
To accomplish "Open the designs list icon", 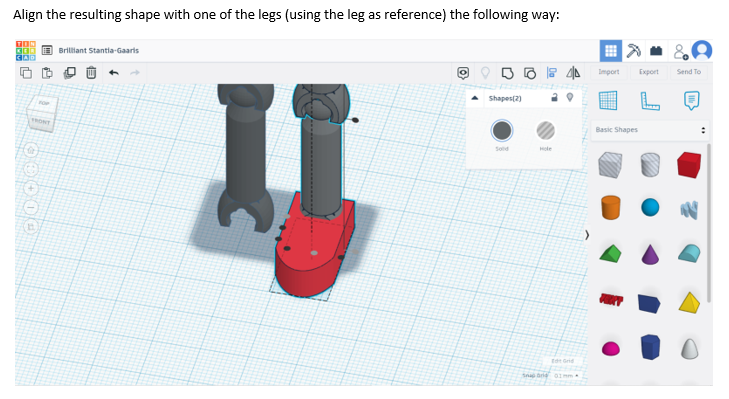I will [47, 50].
